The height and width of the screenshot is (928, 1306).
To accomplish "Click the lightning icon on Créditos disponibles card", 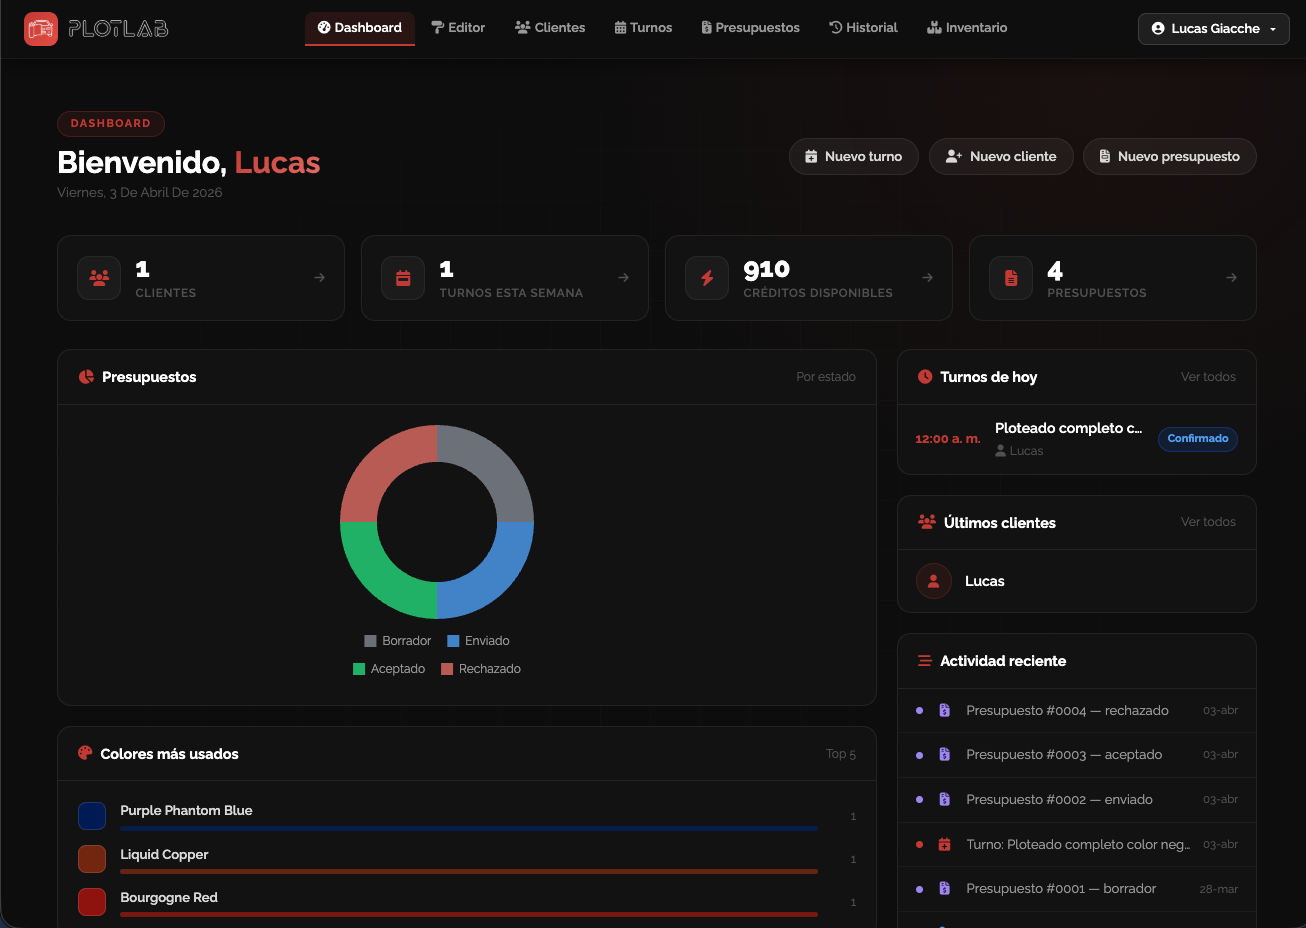I will click(x=707, y=277).
